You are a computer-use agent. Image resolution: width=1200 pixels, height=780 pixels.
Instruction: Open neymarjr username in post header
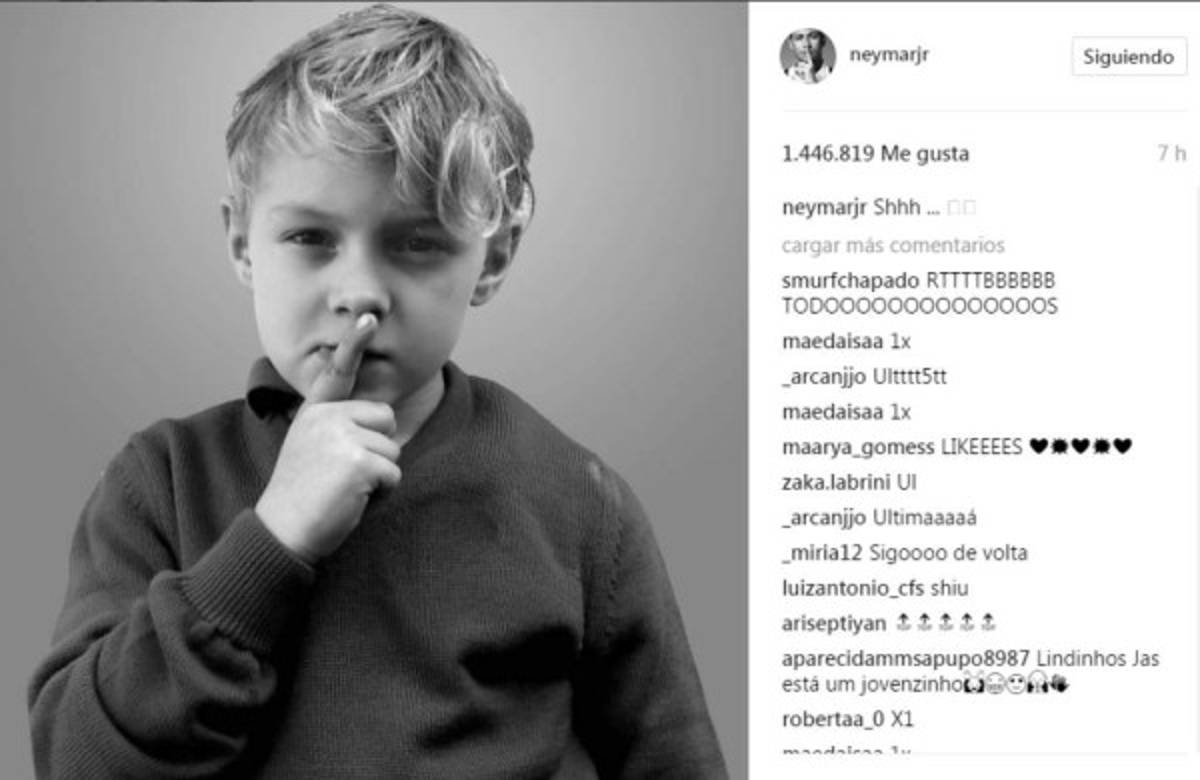pos(889,56)
